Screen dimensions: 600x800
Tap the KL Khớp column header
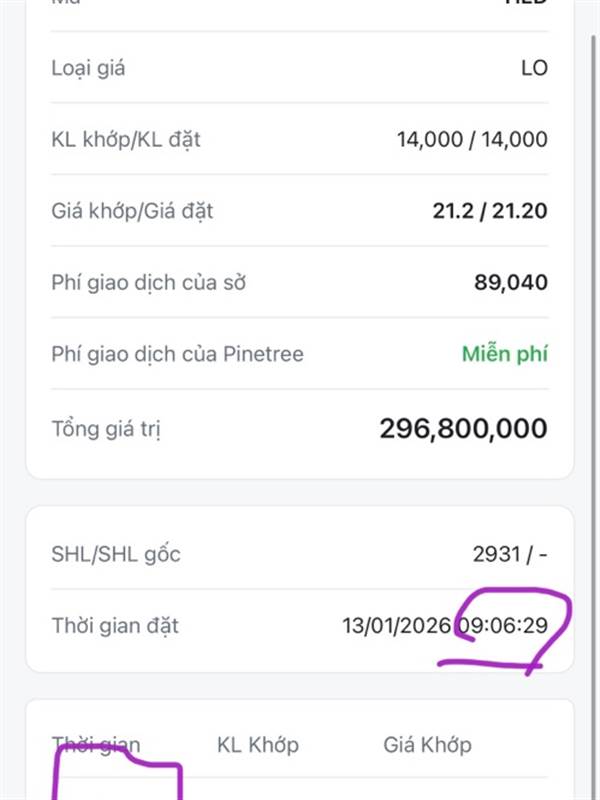[x=258, y=745]
